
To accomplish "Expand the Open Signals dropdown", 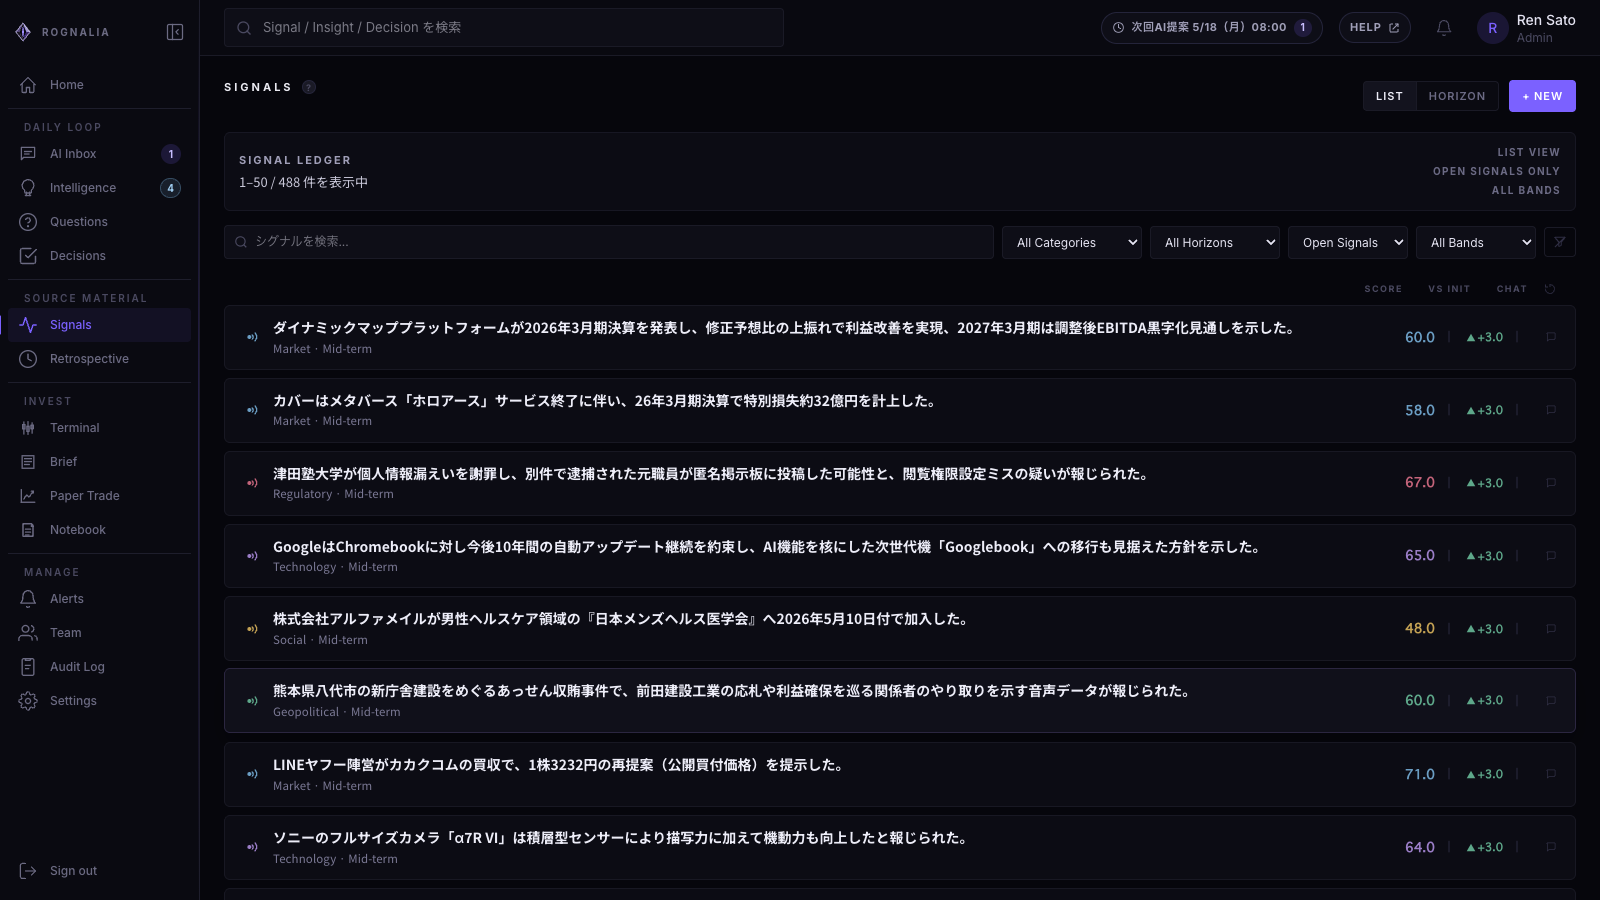I will pos(1348,242).
